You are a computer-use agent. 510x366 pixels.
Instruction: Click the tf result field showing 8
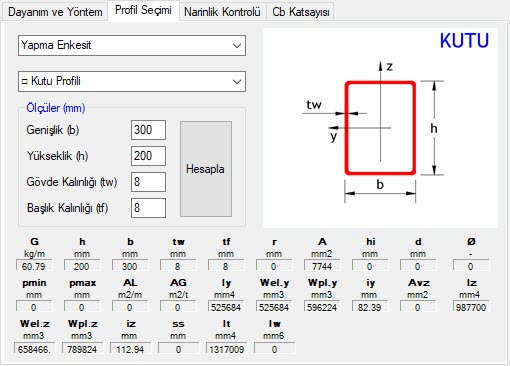[x=226, y=266]
